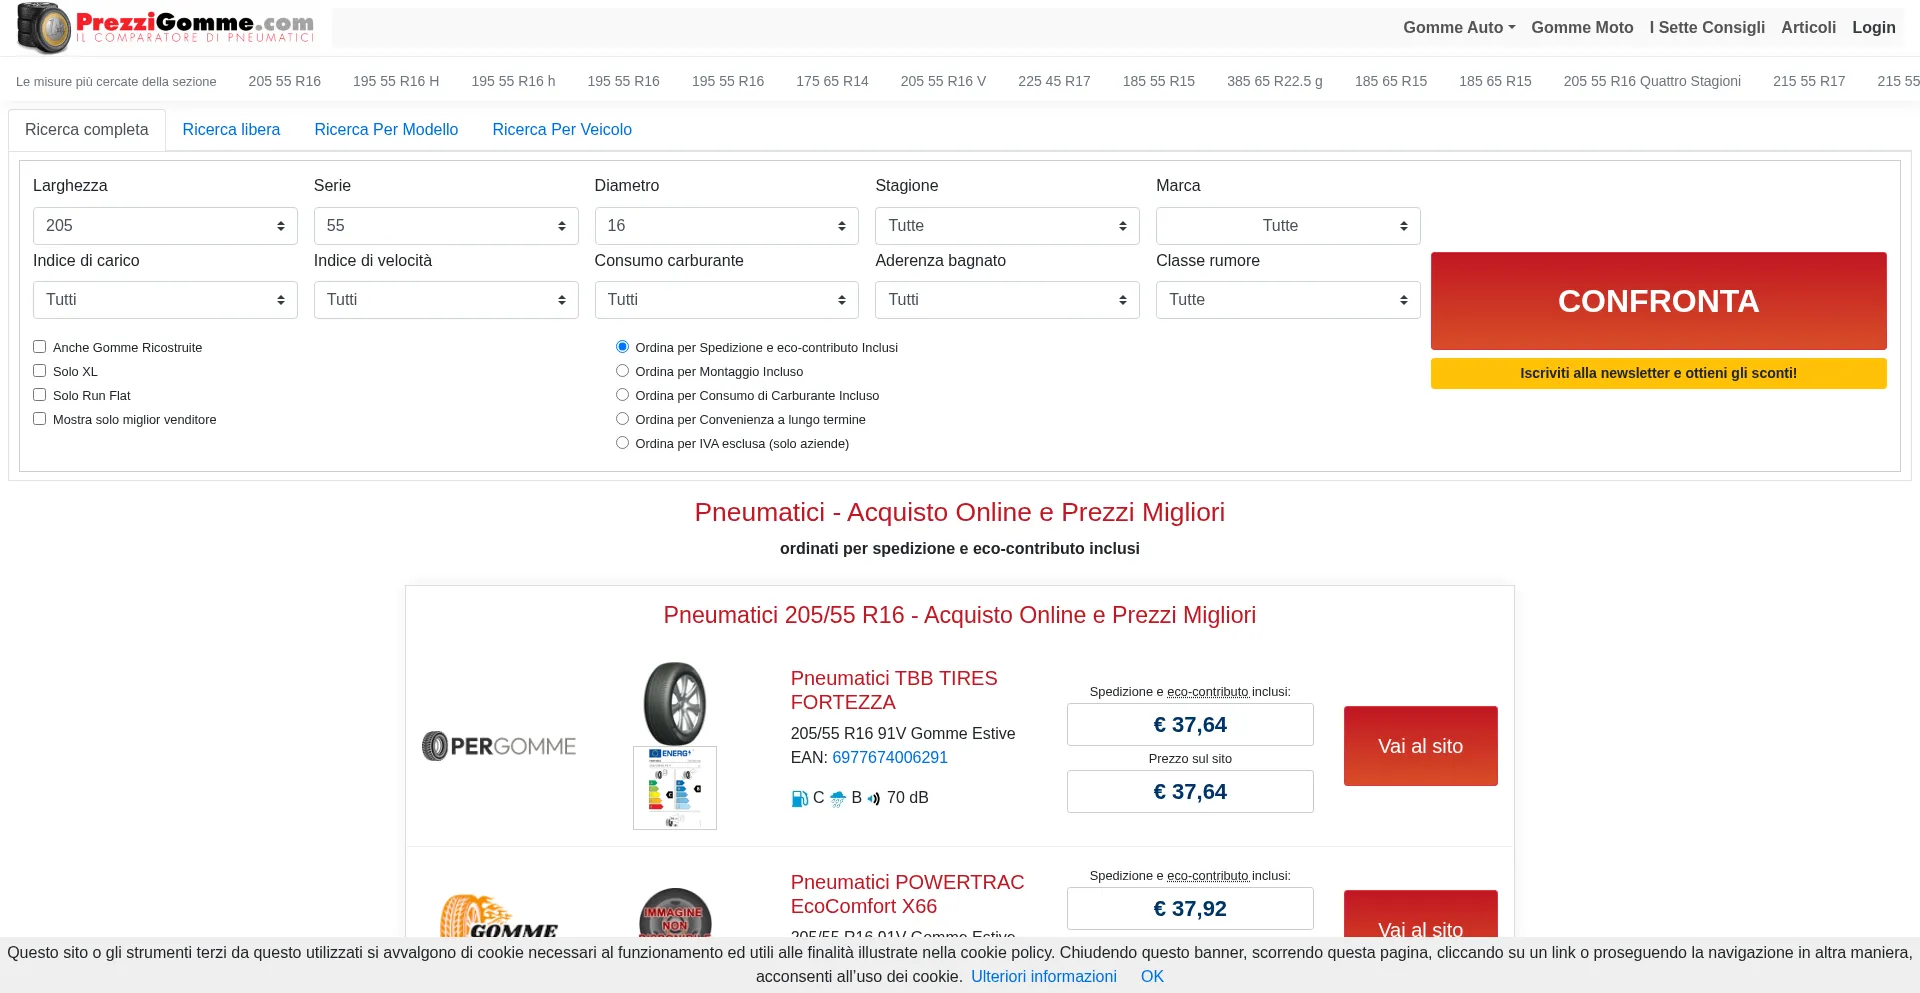Click the CONFRONTA button
The width and height of the screenshot is (1920, 993).
pos(1658,301)
